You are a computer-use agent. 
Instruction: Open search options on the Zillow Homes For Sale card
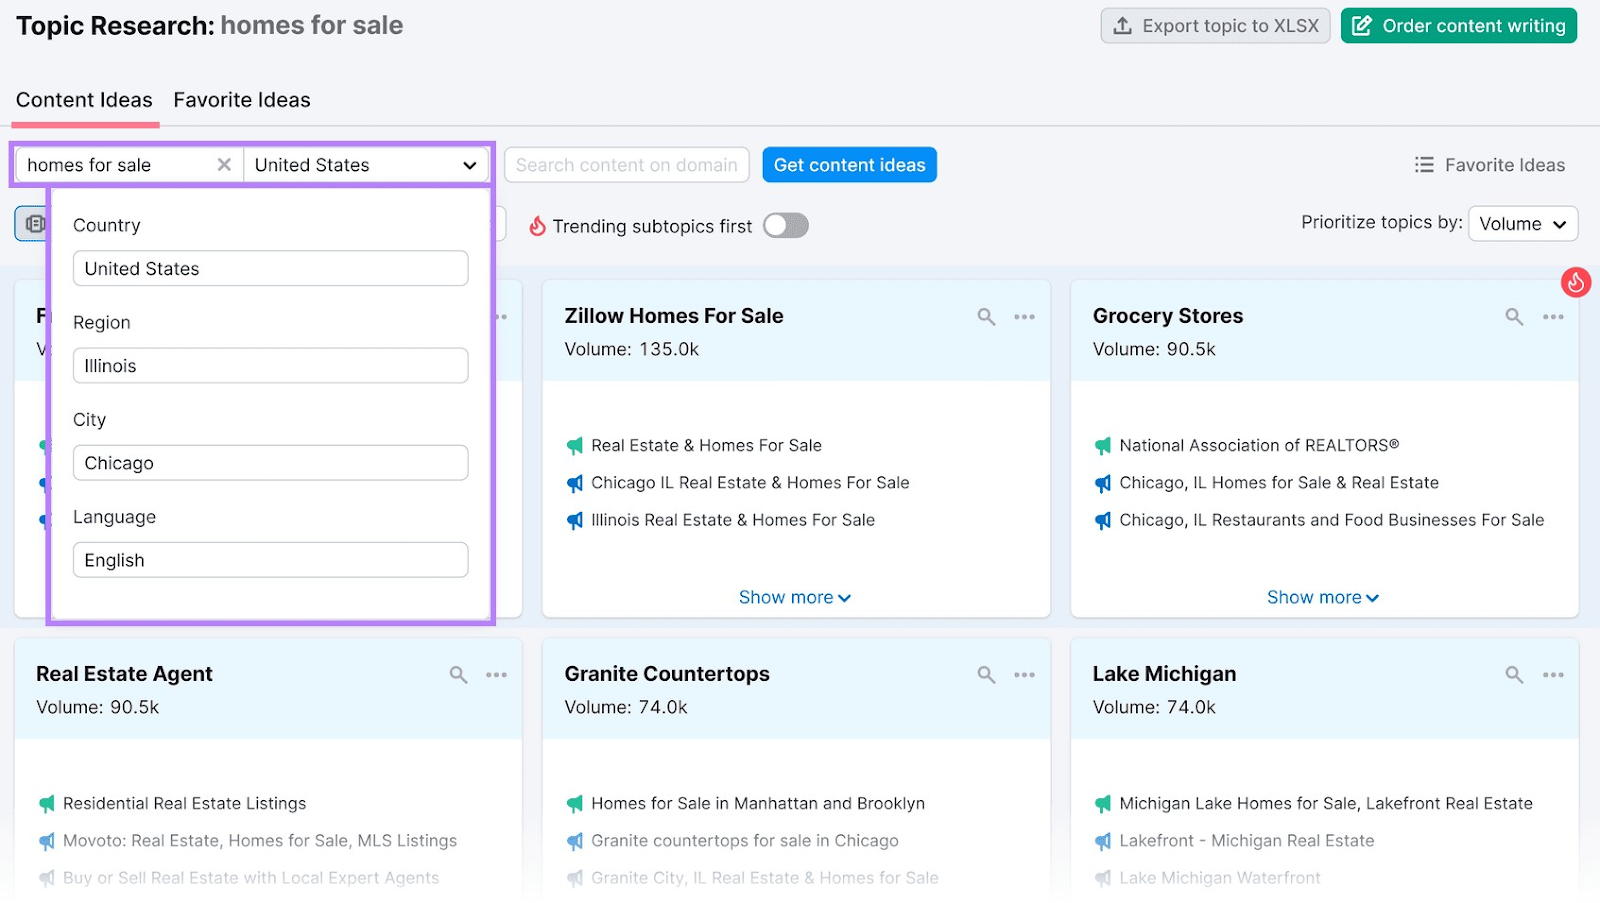(986, 316)
